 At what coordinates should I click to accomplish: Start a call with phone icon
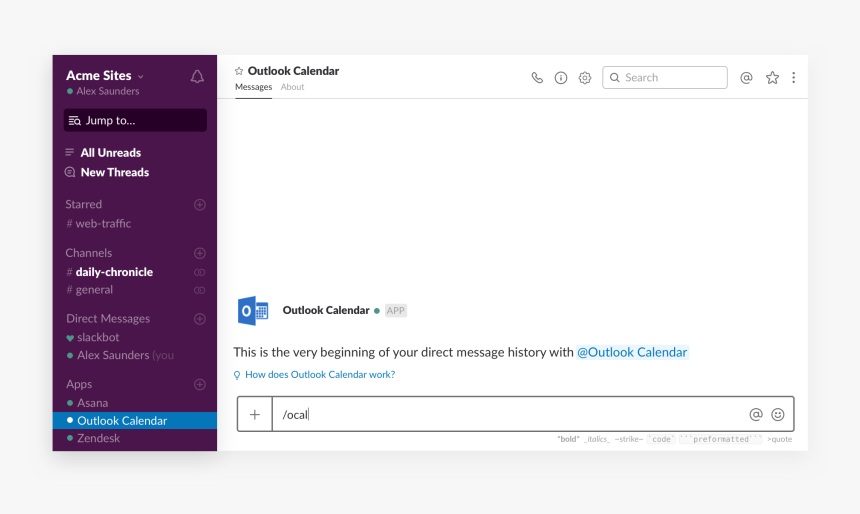(537, 78)
